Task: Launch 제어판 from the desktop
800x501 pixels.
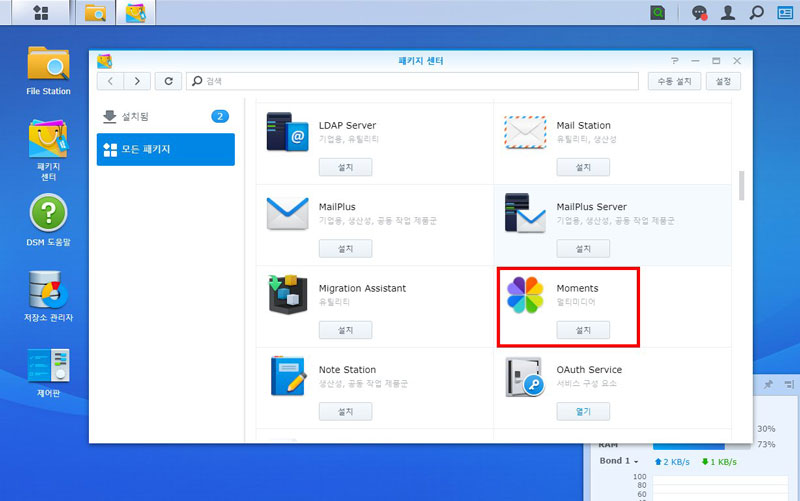Action: 48,371
